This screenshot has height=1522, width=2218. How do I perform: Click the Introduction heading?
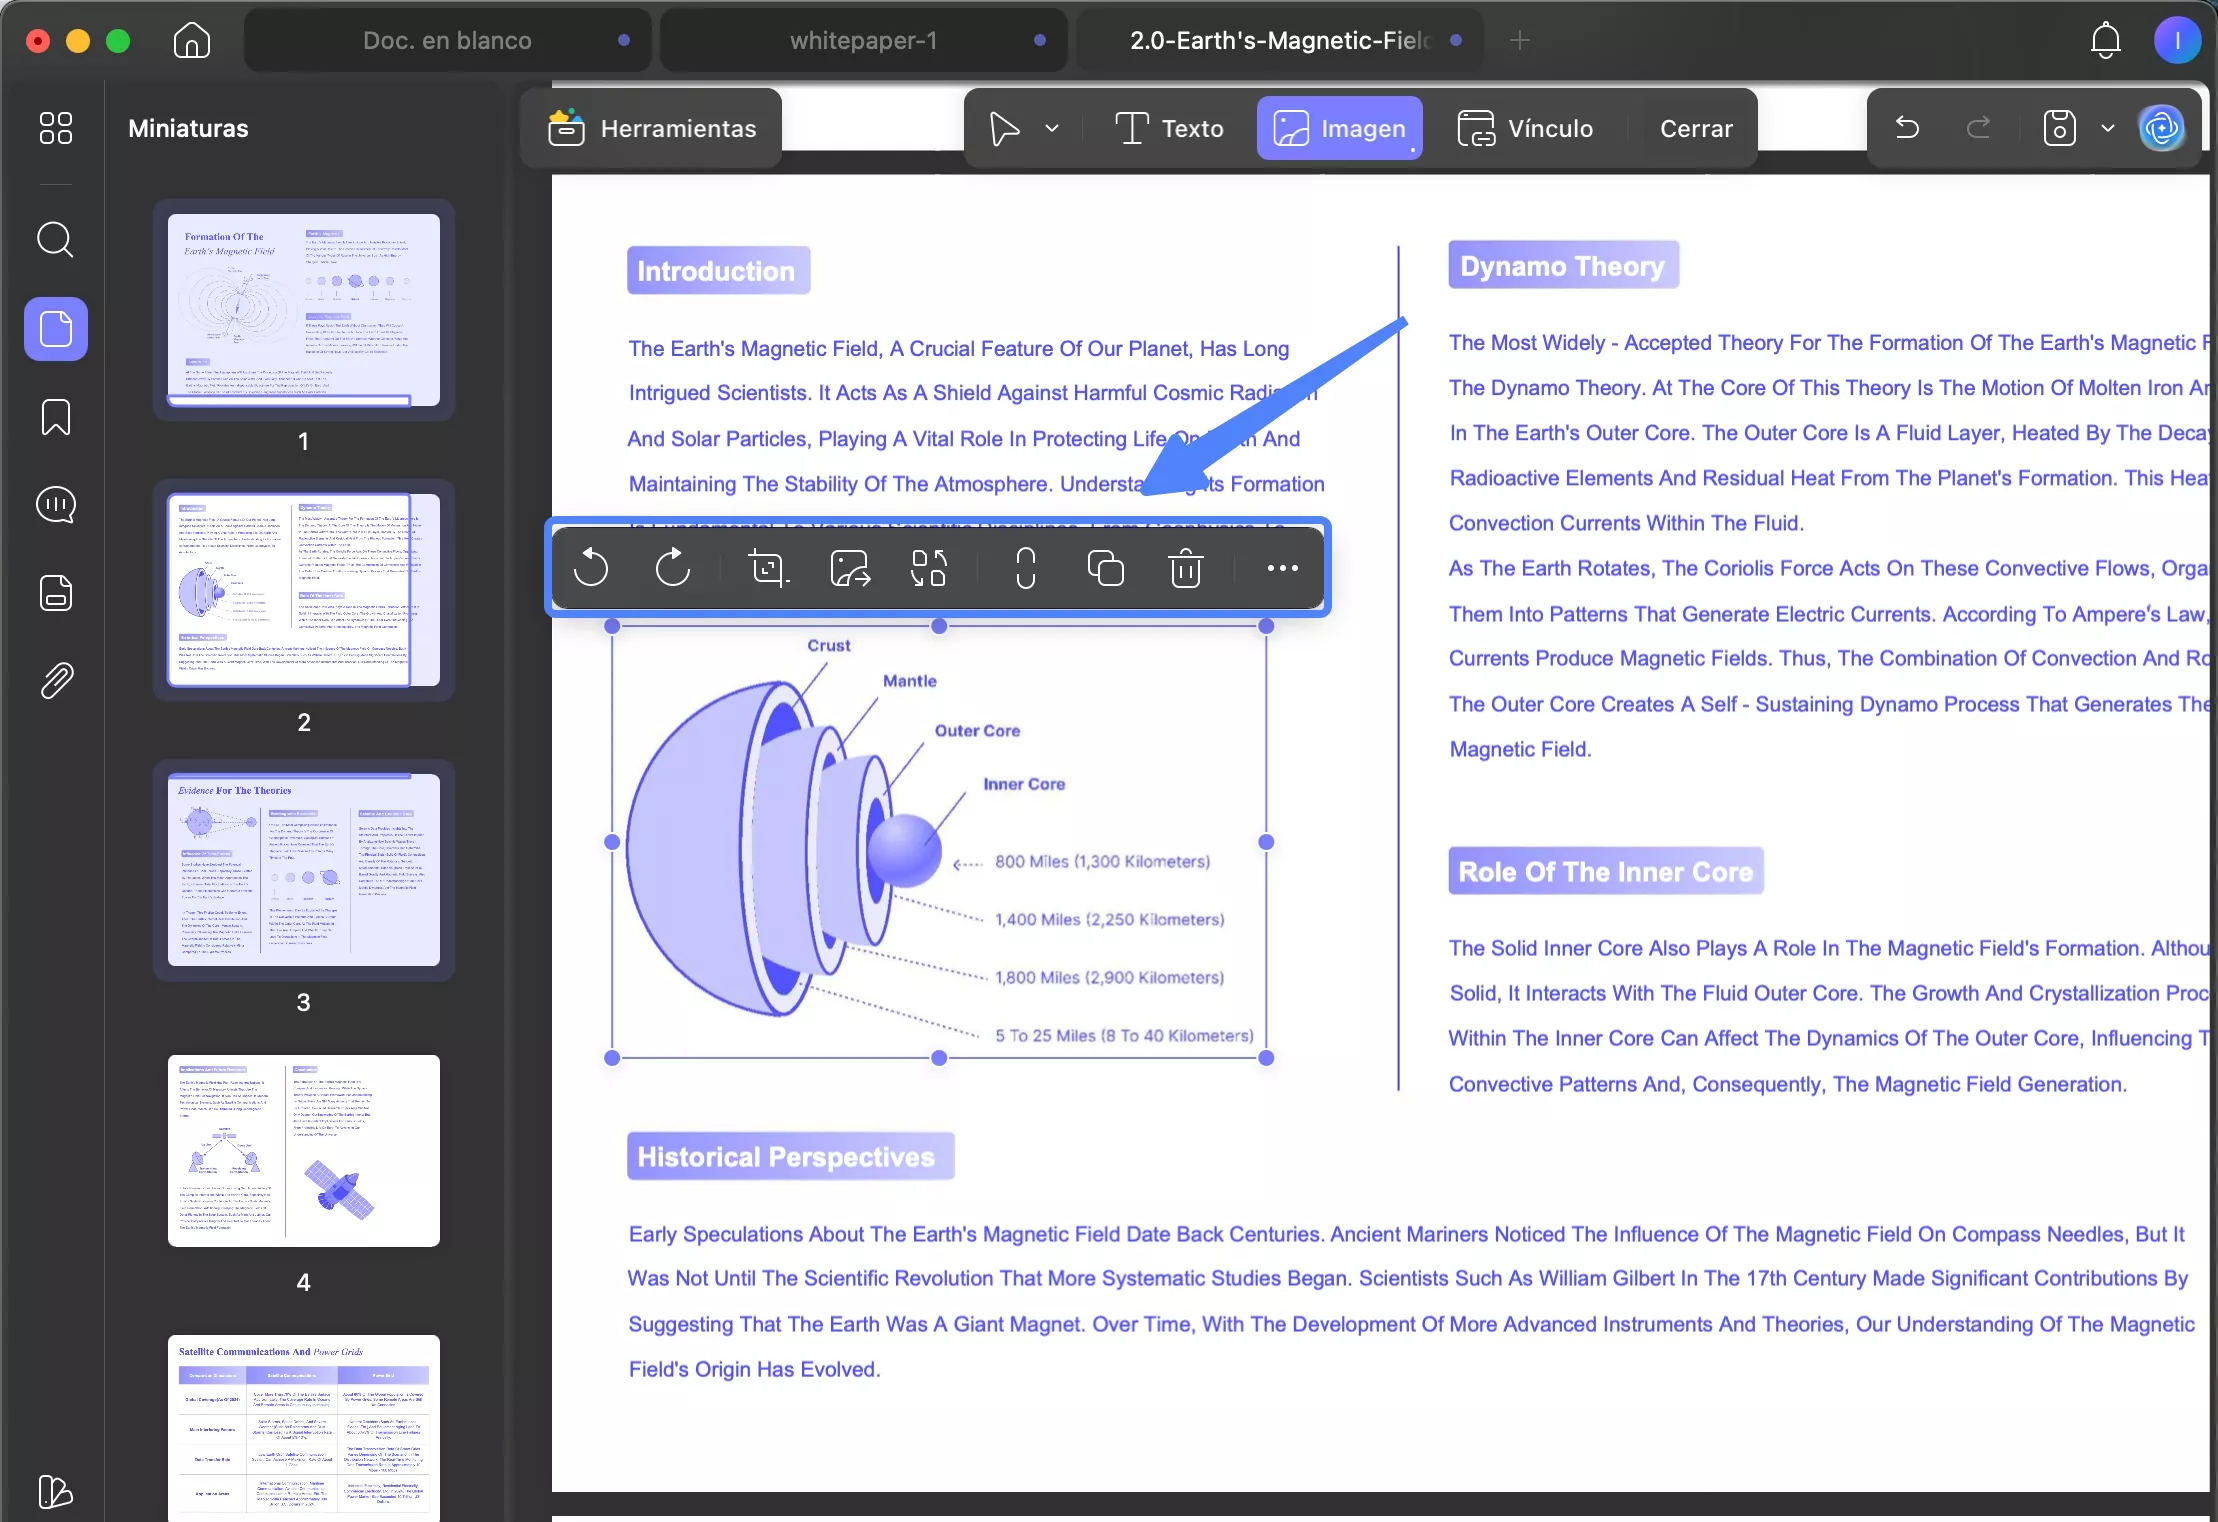(x=717, y=271)
